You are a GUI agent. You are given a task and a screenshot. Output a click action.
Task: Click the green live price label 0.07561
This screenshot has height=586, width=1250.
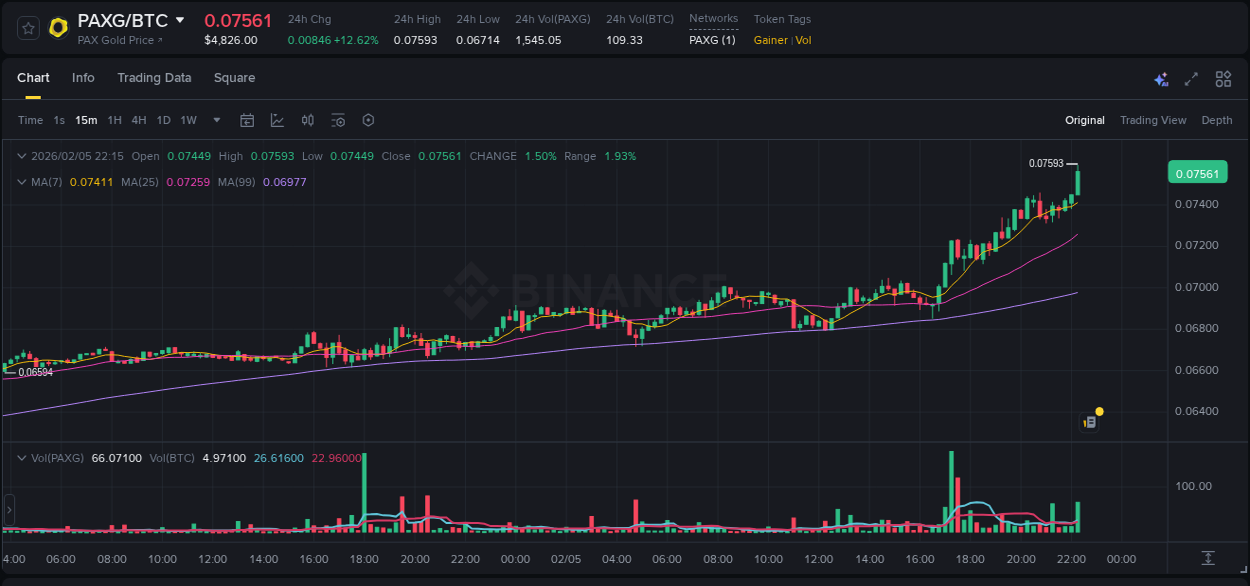click(1197, 172)
